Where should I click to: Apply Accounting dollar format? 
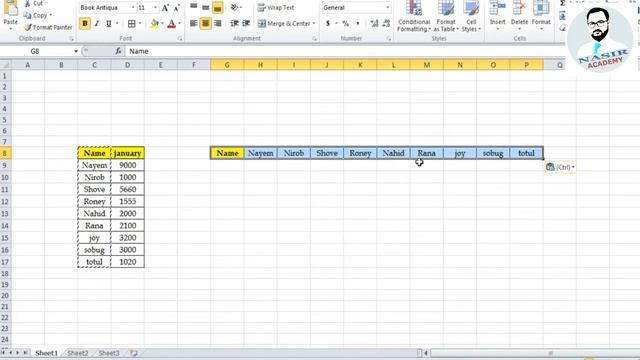(328, 24)
